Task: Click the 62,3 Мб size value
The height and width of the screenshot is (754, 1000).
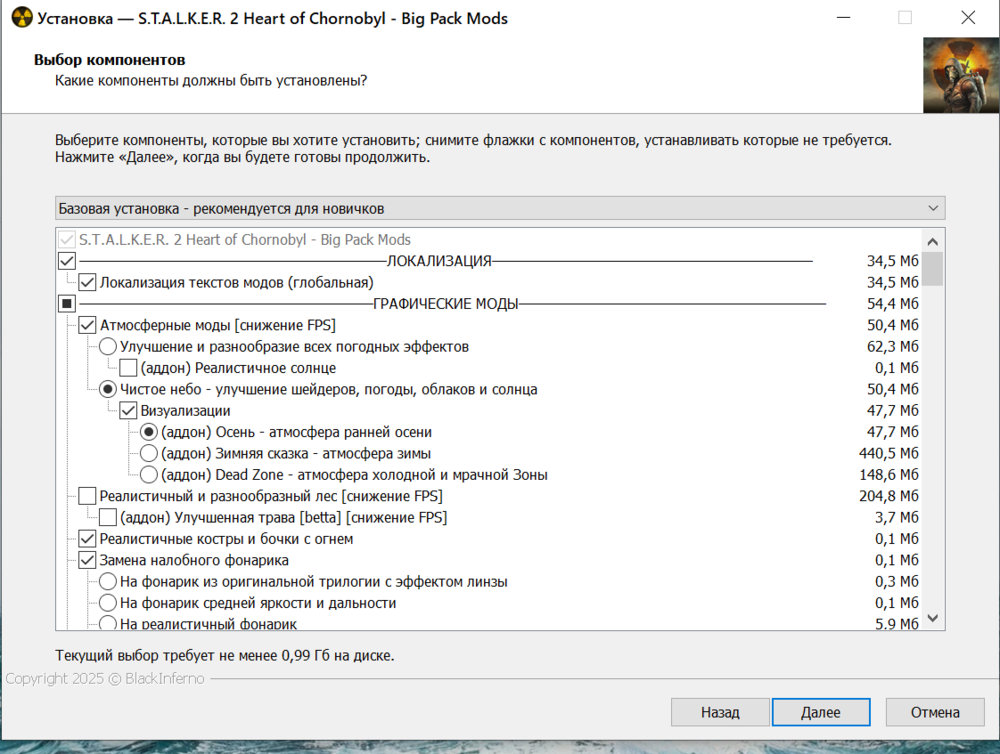Action: point(892,346)
